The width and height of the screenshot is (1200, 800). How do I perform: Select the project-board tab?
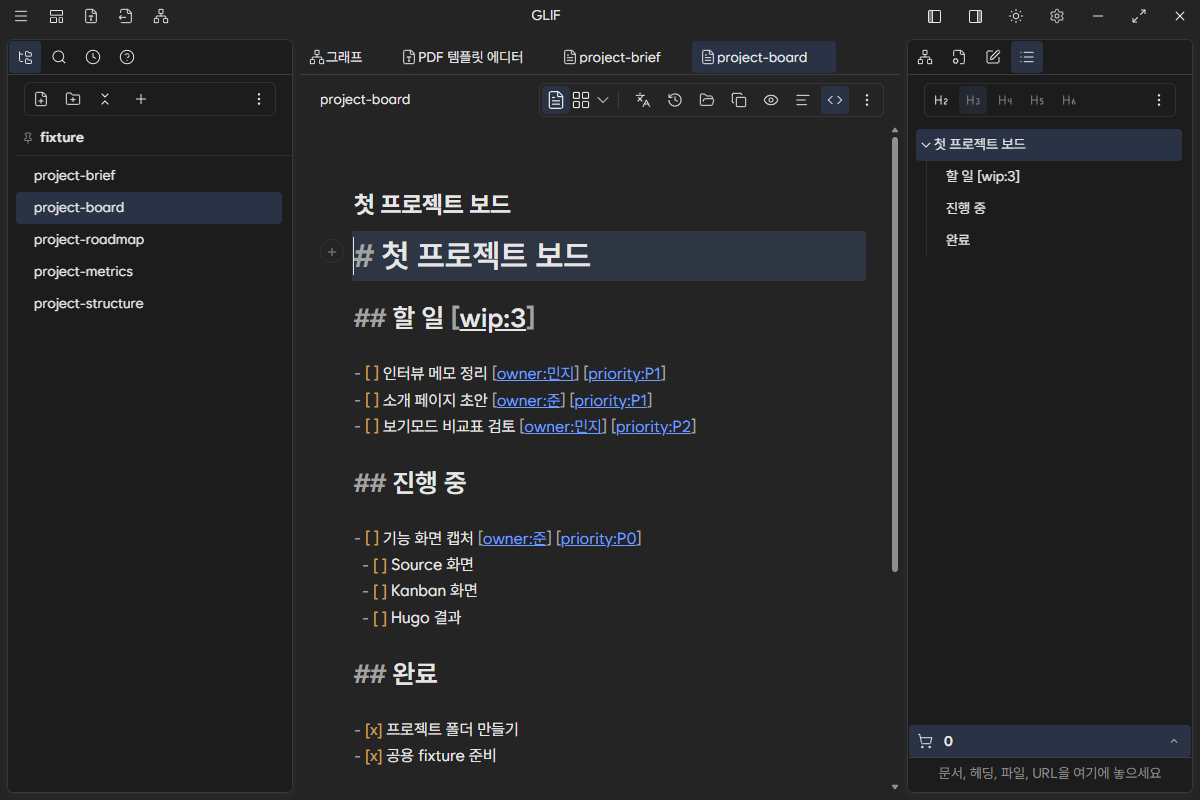point(763,57)
